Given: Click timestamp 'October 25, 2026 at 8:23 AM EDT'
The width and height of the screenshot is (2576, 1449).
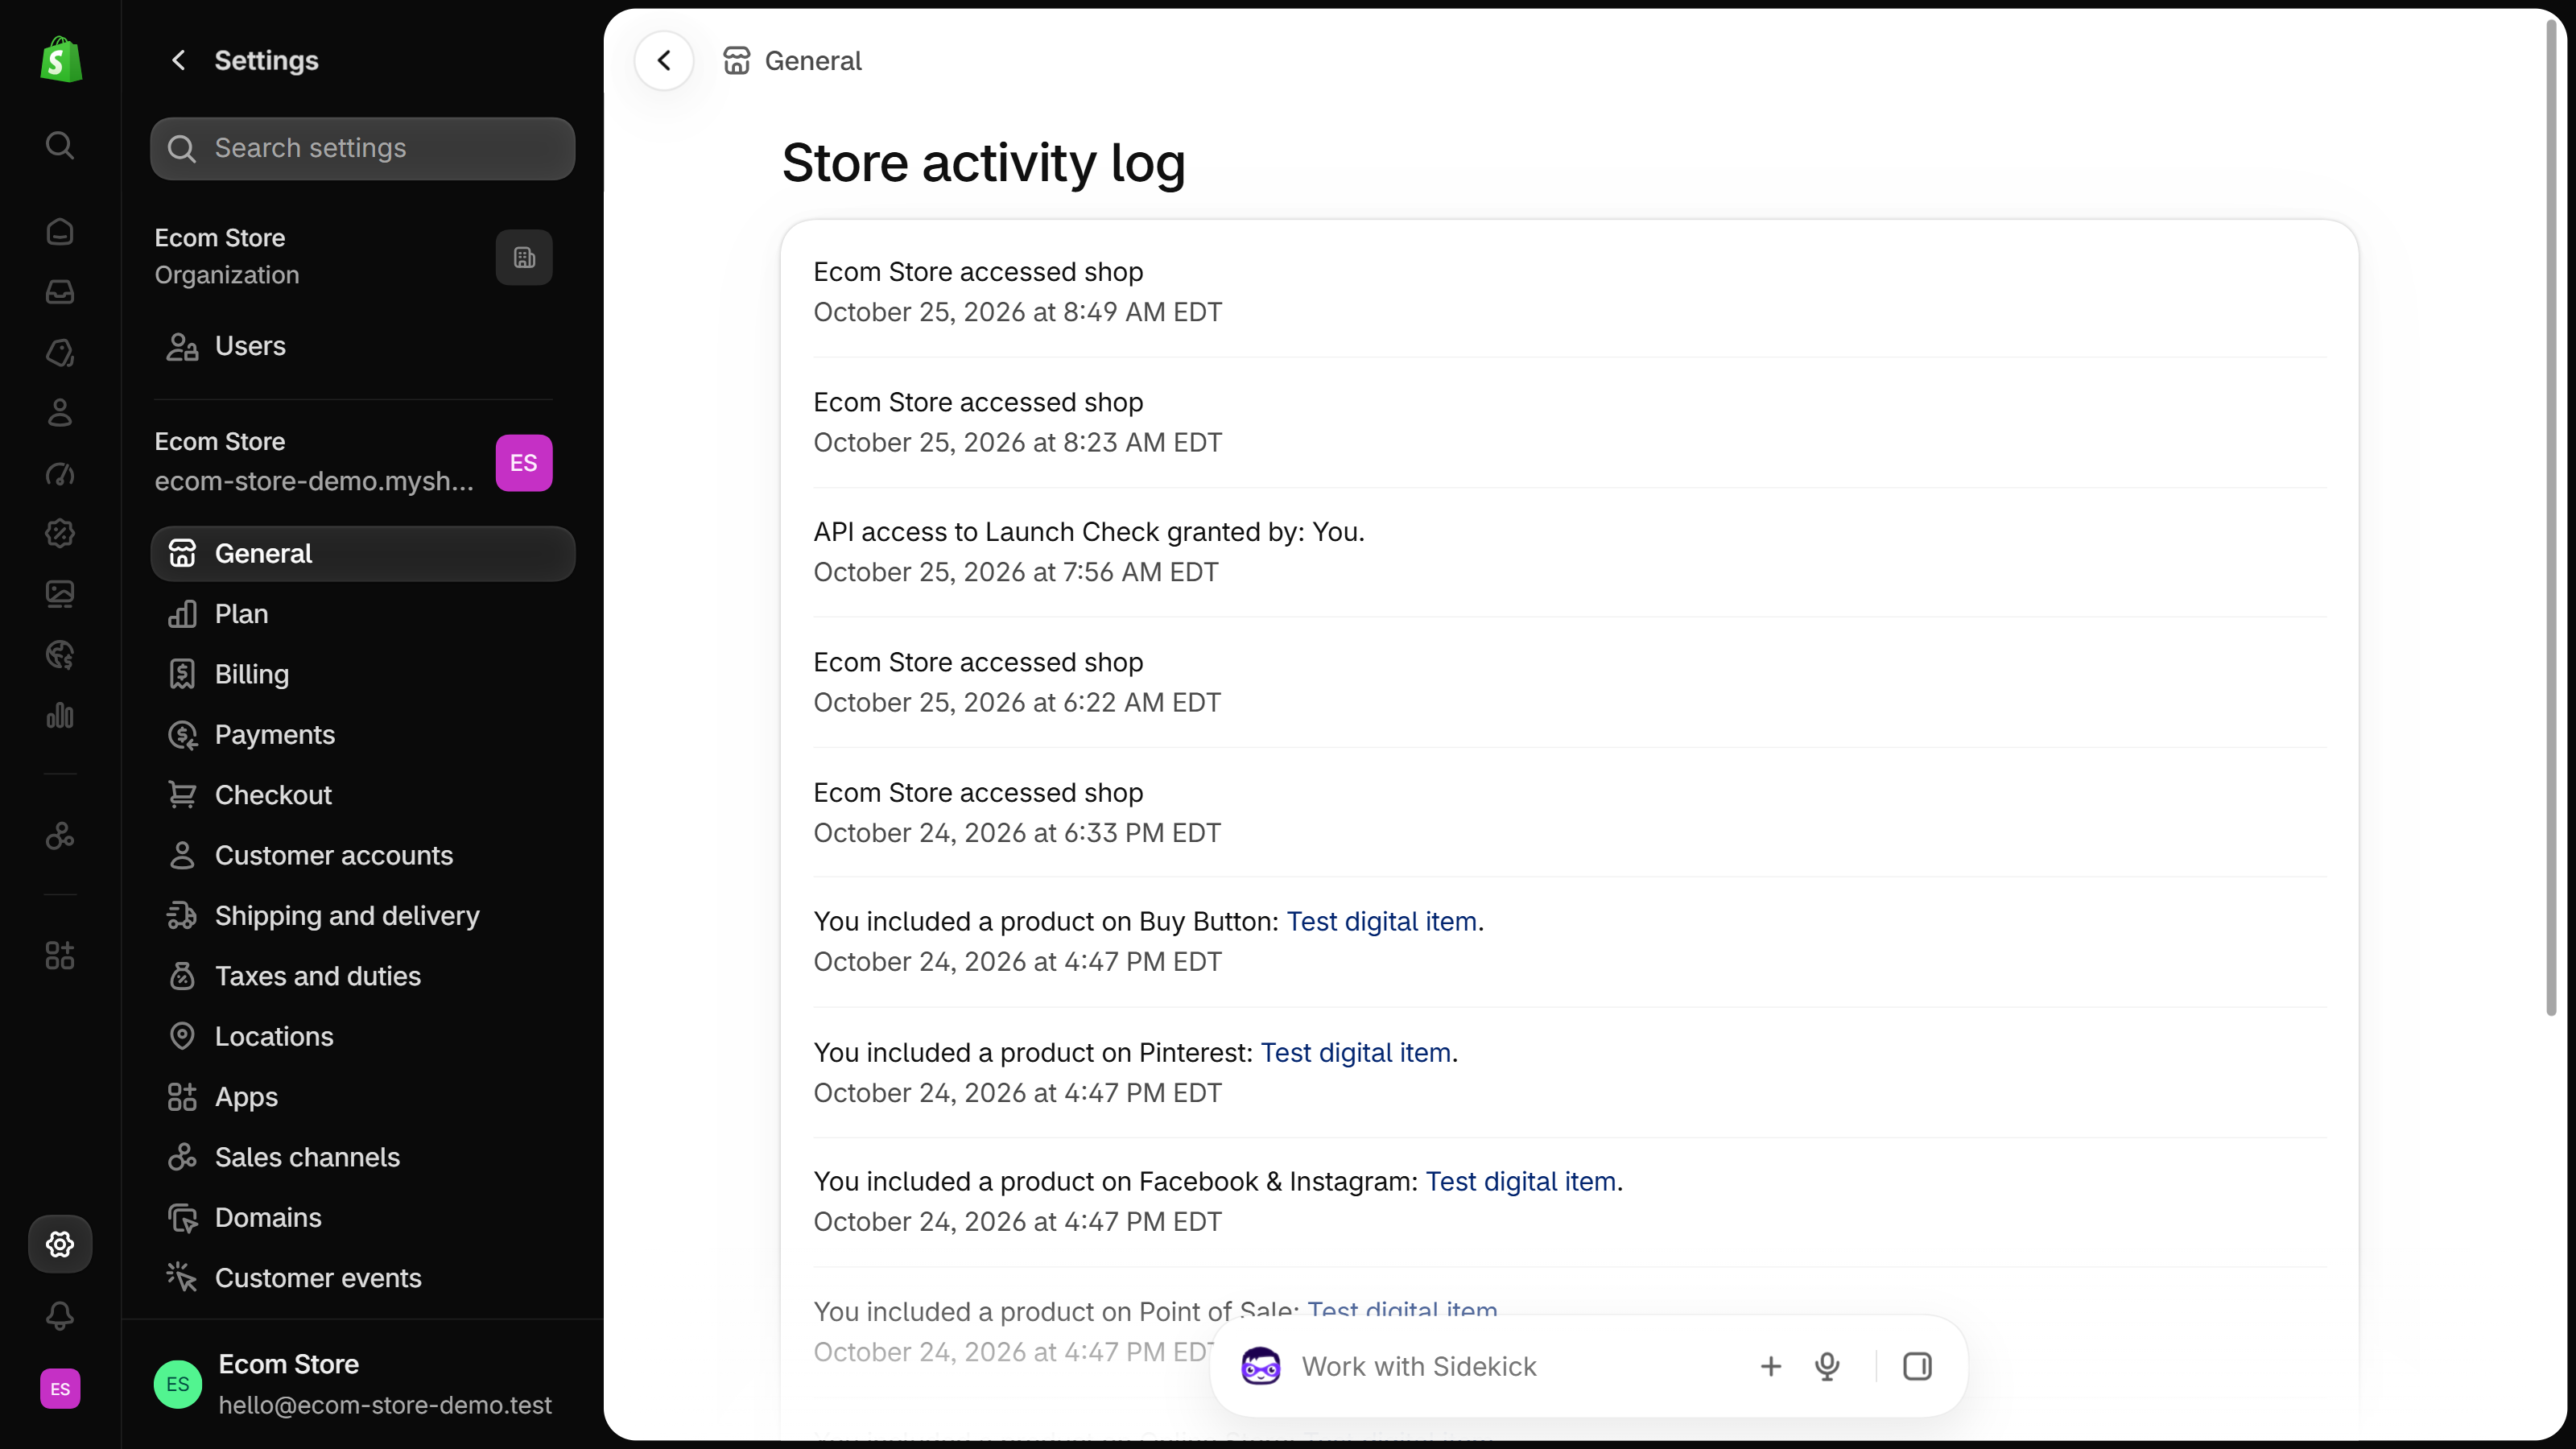Looking at the screenshot, I should tap(1017, 442).
